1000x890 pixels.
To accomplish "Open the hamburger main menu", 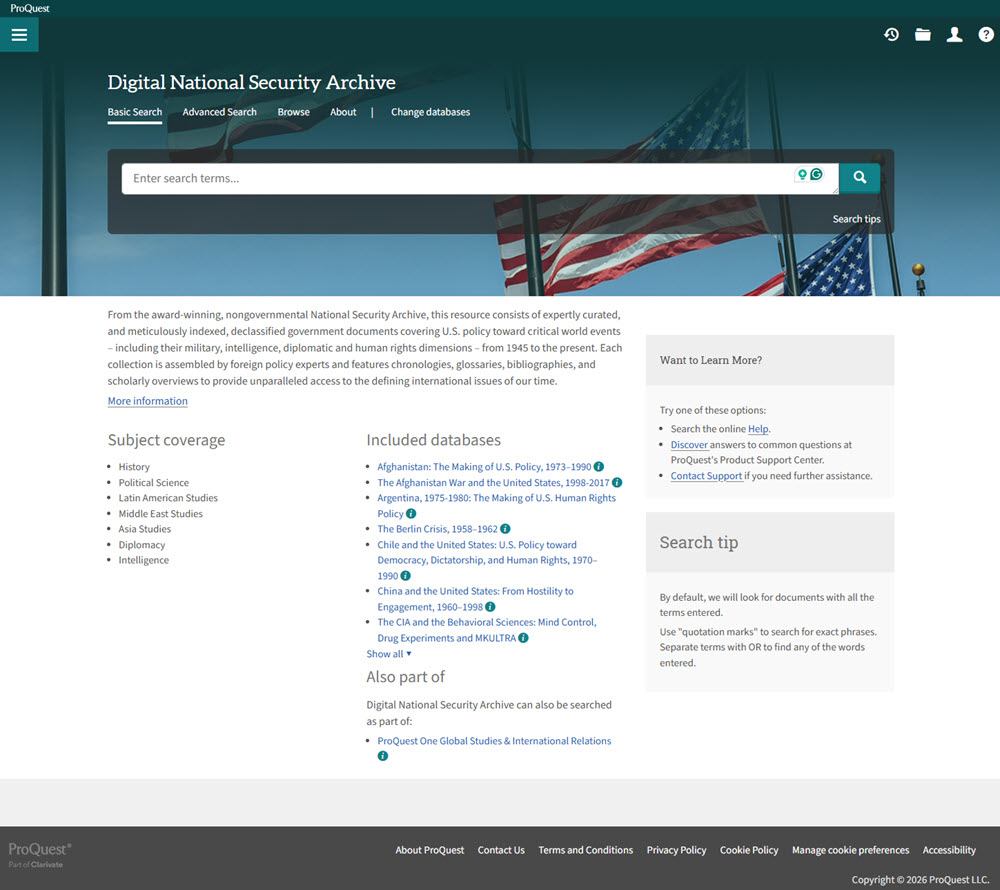I will coord(19,34).
